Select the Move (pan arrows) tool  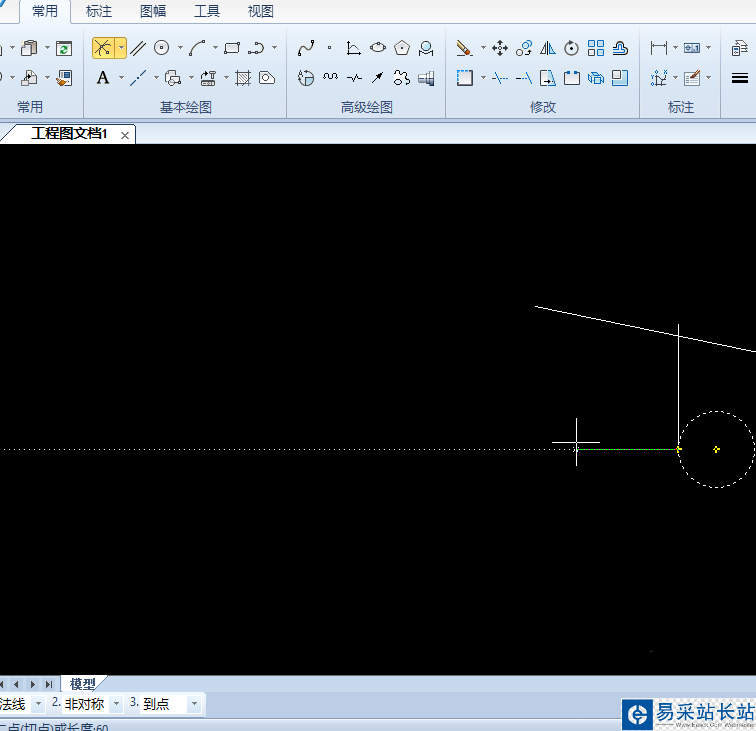(500, 48)
